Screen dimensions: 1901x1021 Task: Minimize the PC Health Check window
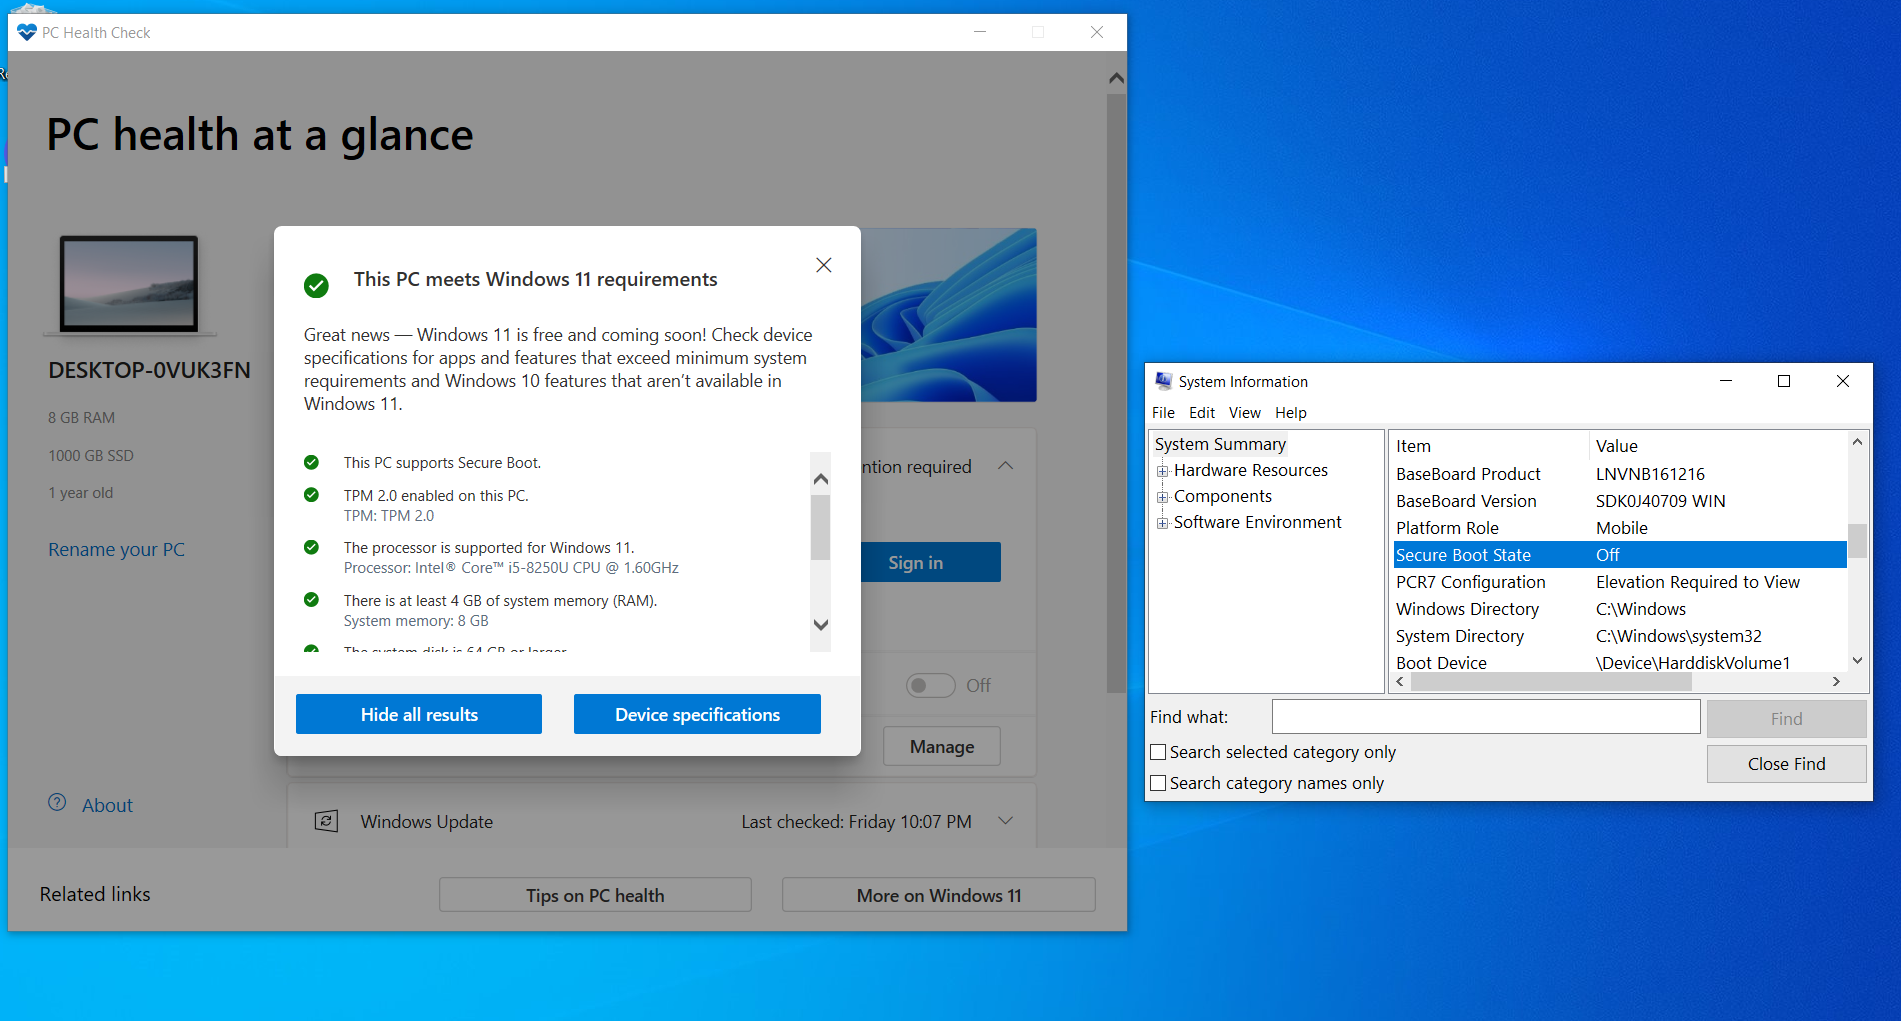(980, 32)
